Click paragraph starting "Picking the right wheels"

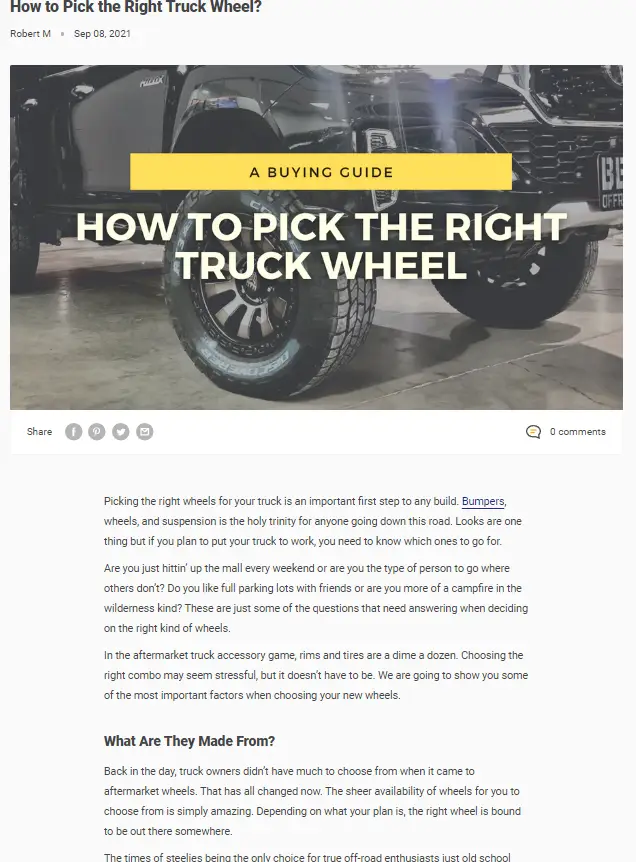click(x=313, y=521)
